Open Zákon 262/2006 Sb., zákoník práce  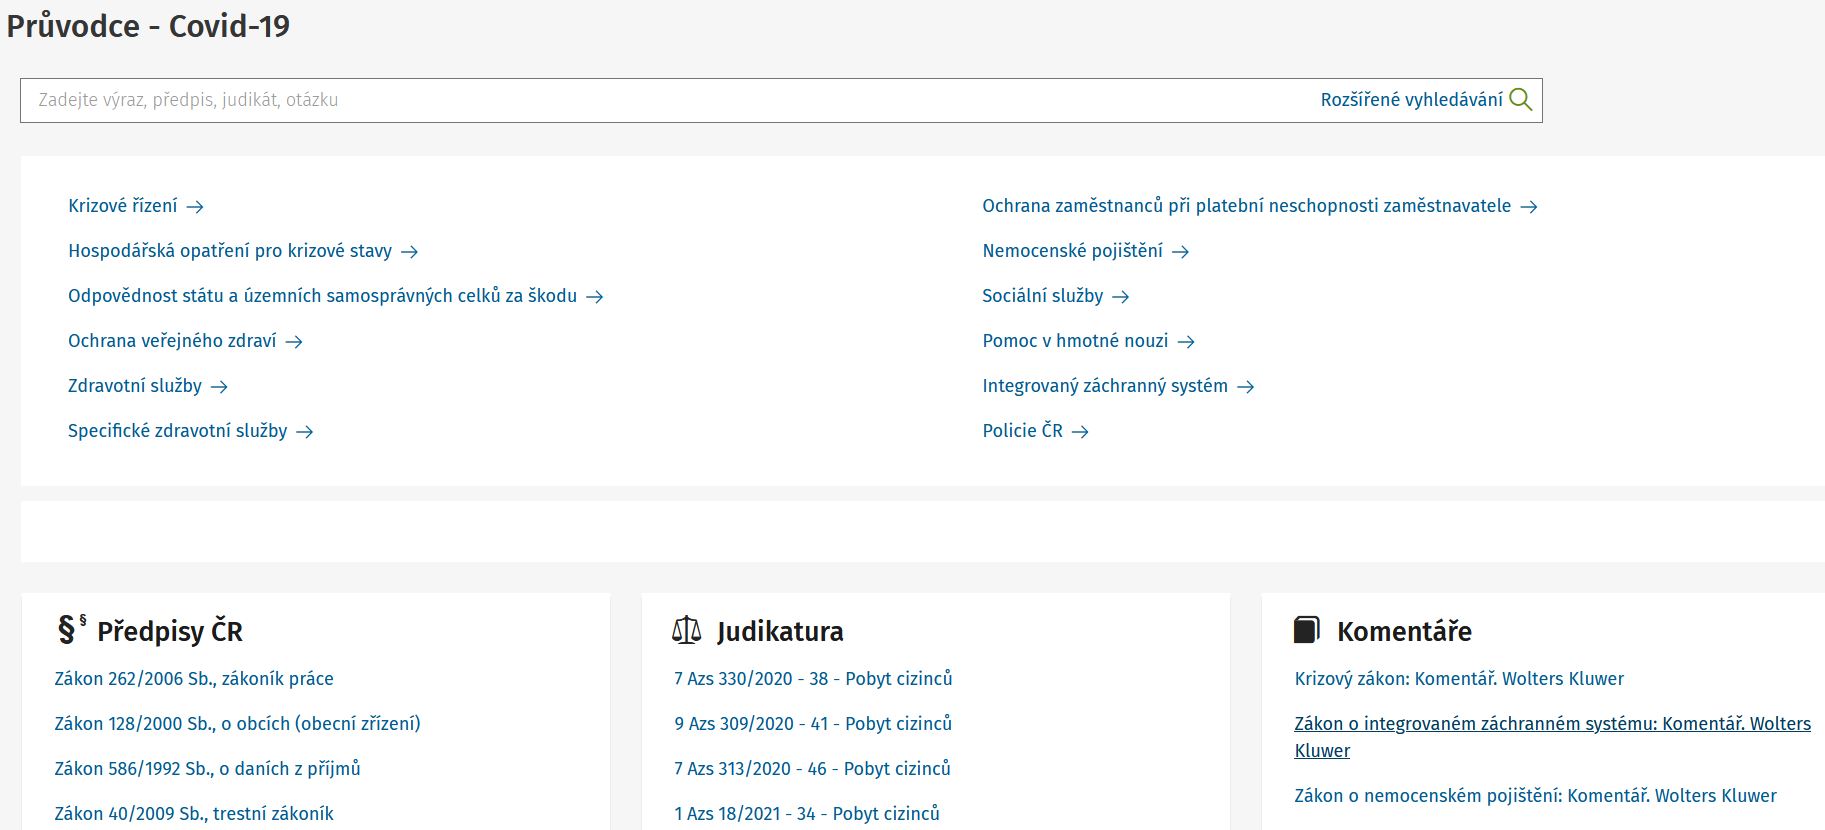click(x=194, y=679)
